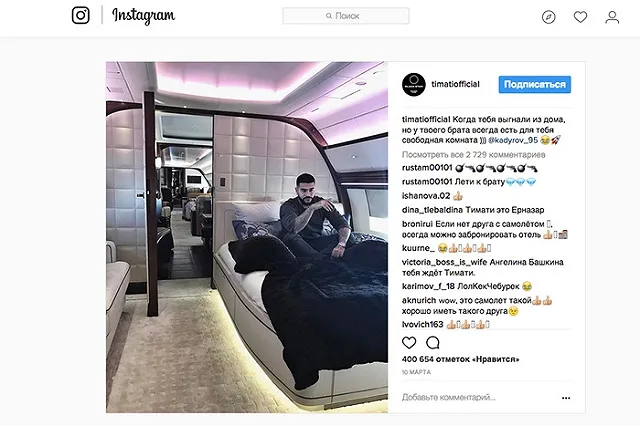640x426 pixels.
Task: Click the timatiofficial profile avatar
Action: click(414, 84)
